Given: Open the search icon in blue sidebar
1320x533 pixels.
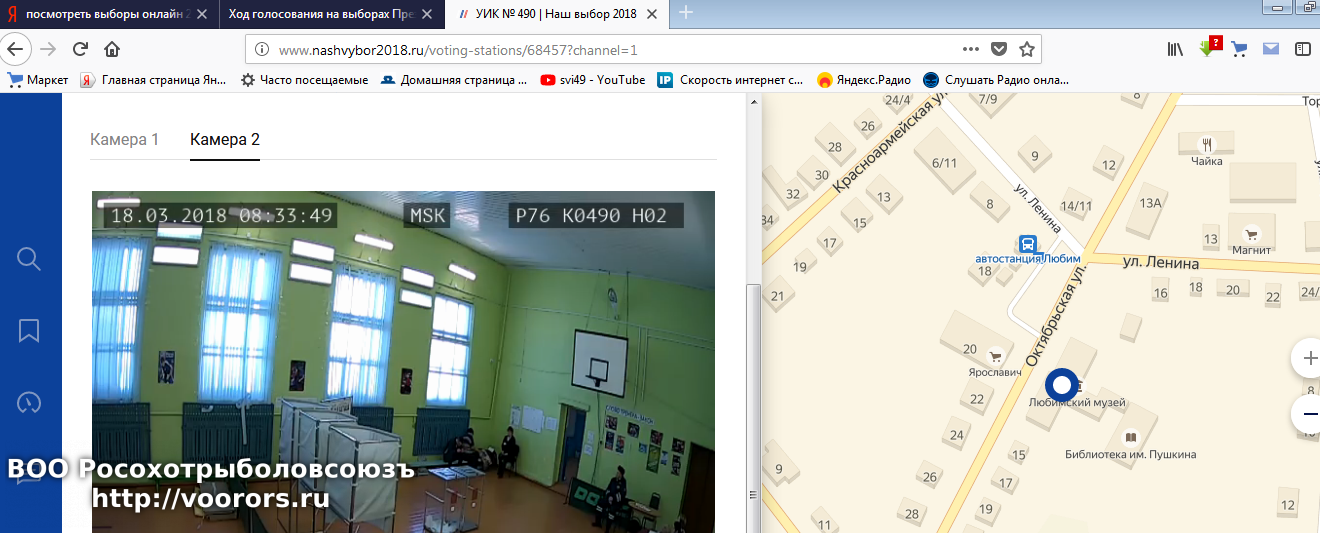Looking at the screenshot, I should coord(29,259).
